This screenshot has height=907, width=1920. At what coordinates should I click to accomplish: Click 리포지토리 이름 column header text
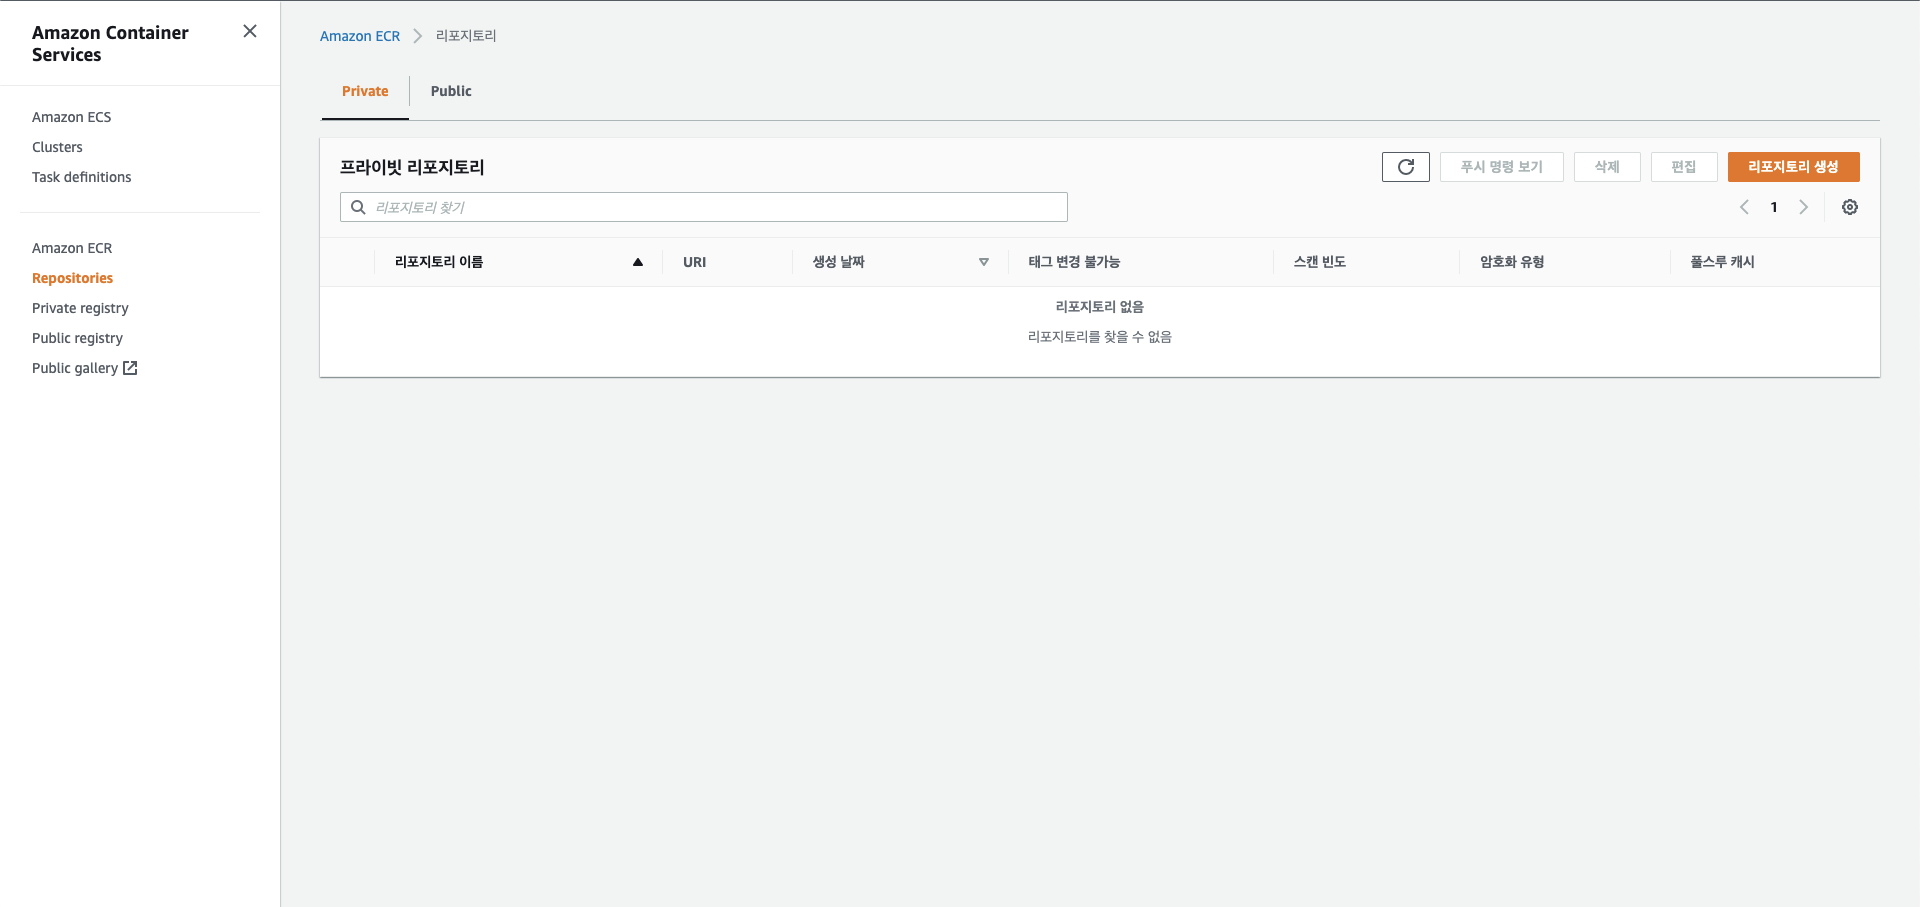pos(439,262)
